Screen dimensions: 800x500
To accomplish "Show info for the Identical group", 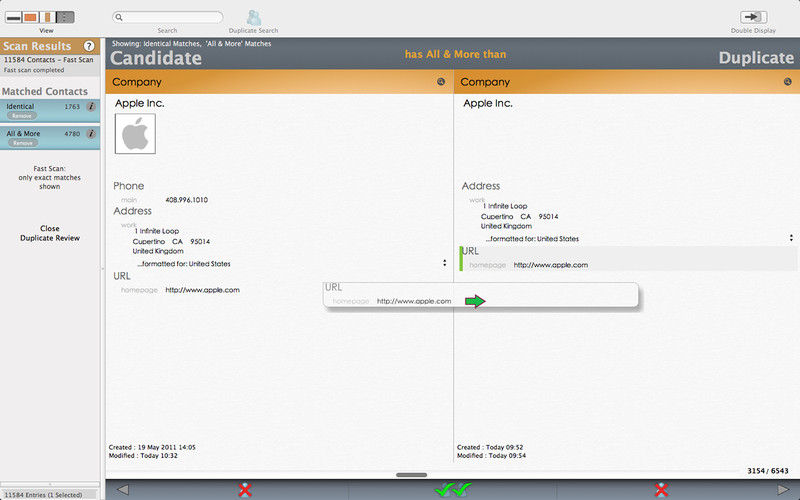I will coord(91,107).
